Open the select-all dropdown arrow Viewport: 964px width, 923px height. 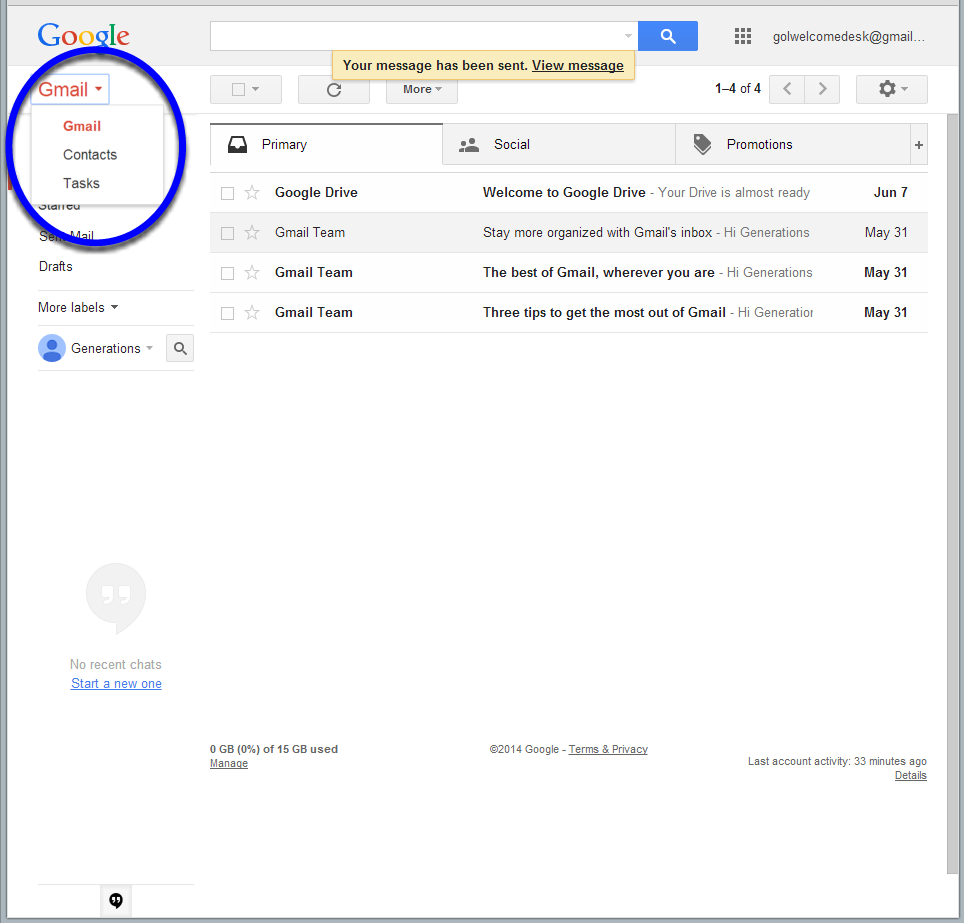[x=256, y=90]
